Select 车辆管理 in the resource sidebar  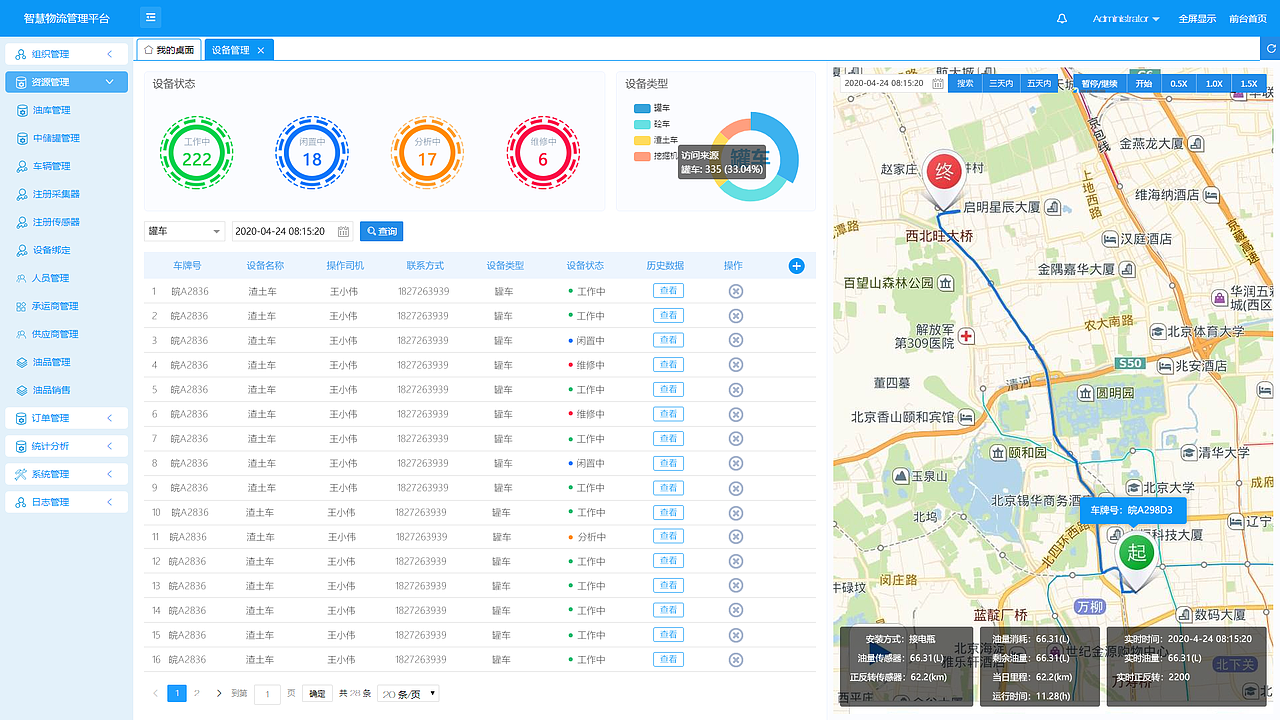[x=60, y=166]
